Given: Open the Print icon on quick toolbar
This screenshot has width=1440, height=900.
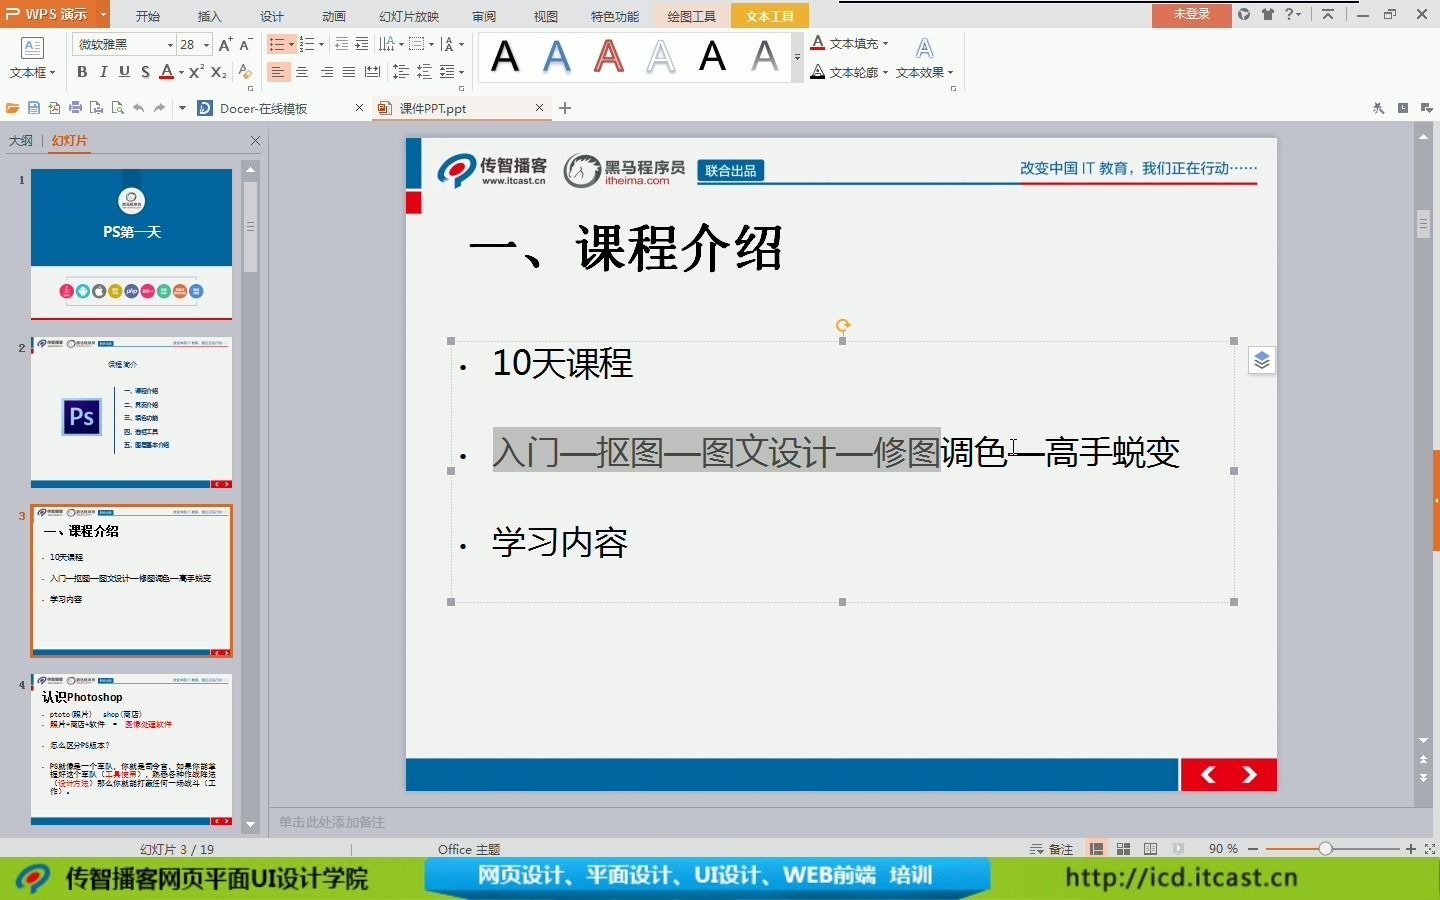Looking at the screenshot, I should point(75,108).
